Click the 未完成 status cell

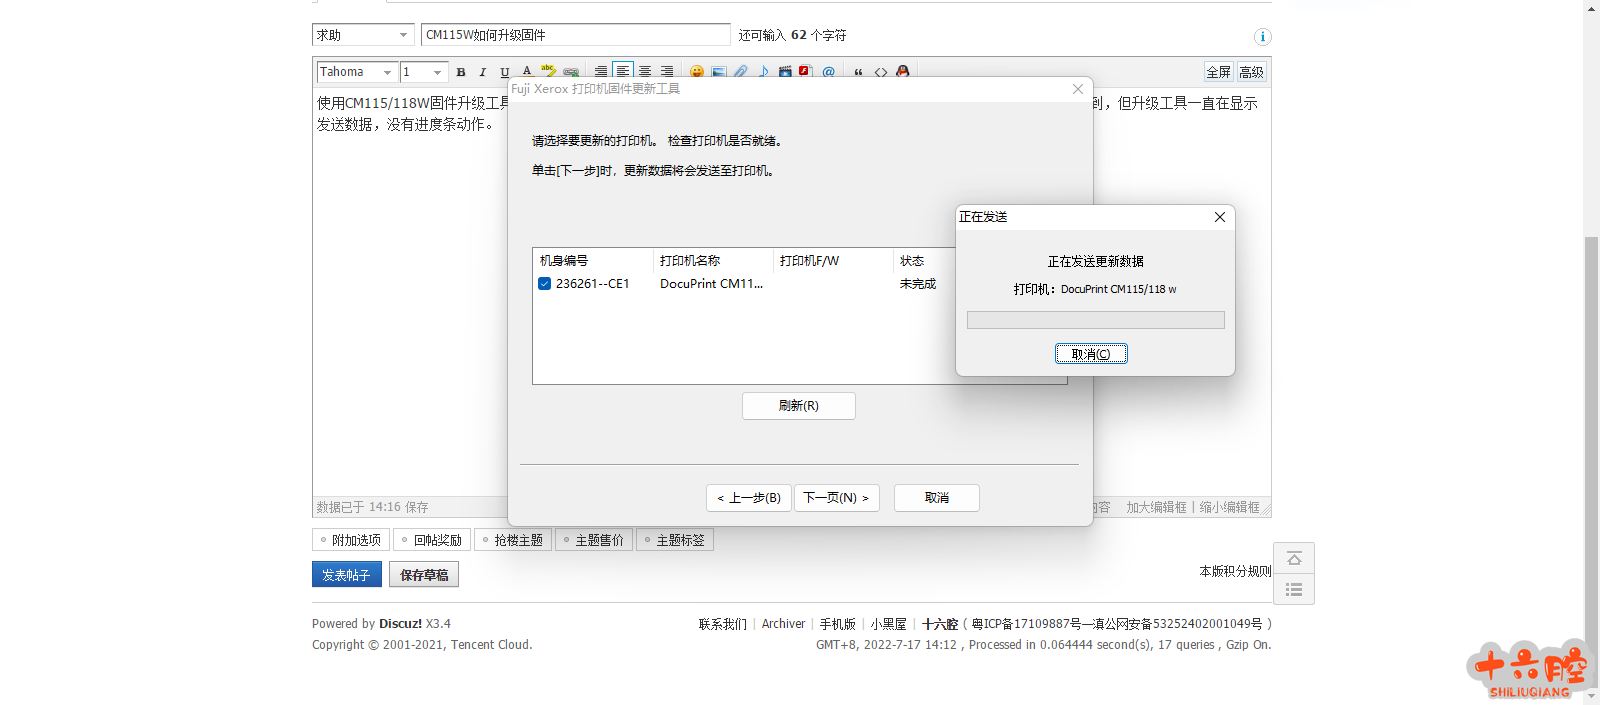click(918, 284)
